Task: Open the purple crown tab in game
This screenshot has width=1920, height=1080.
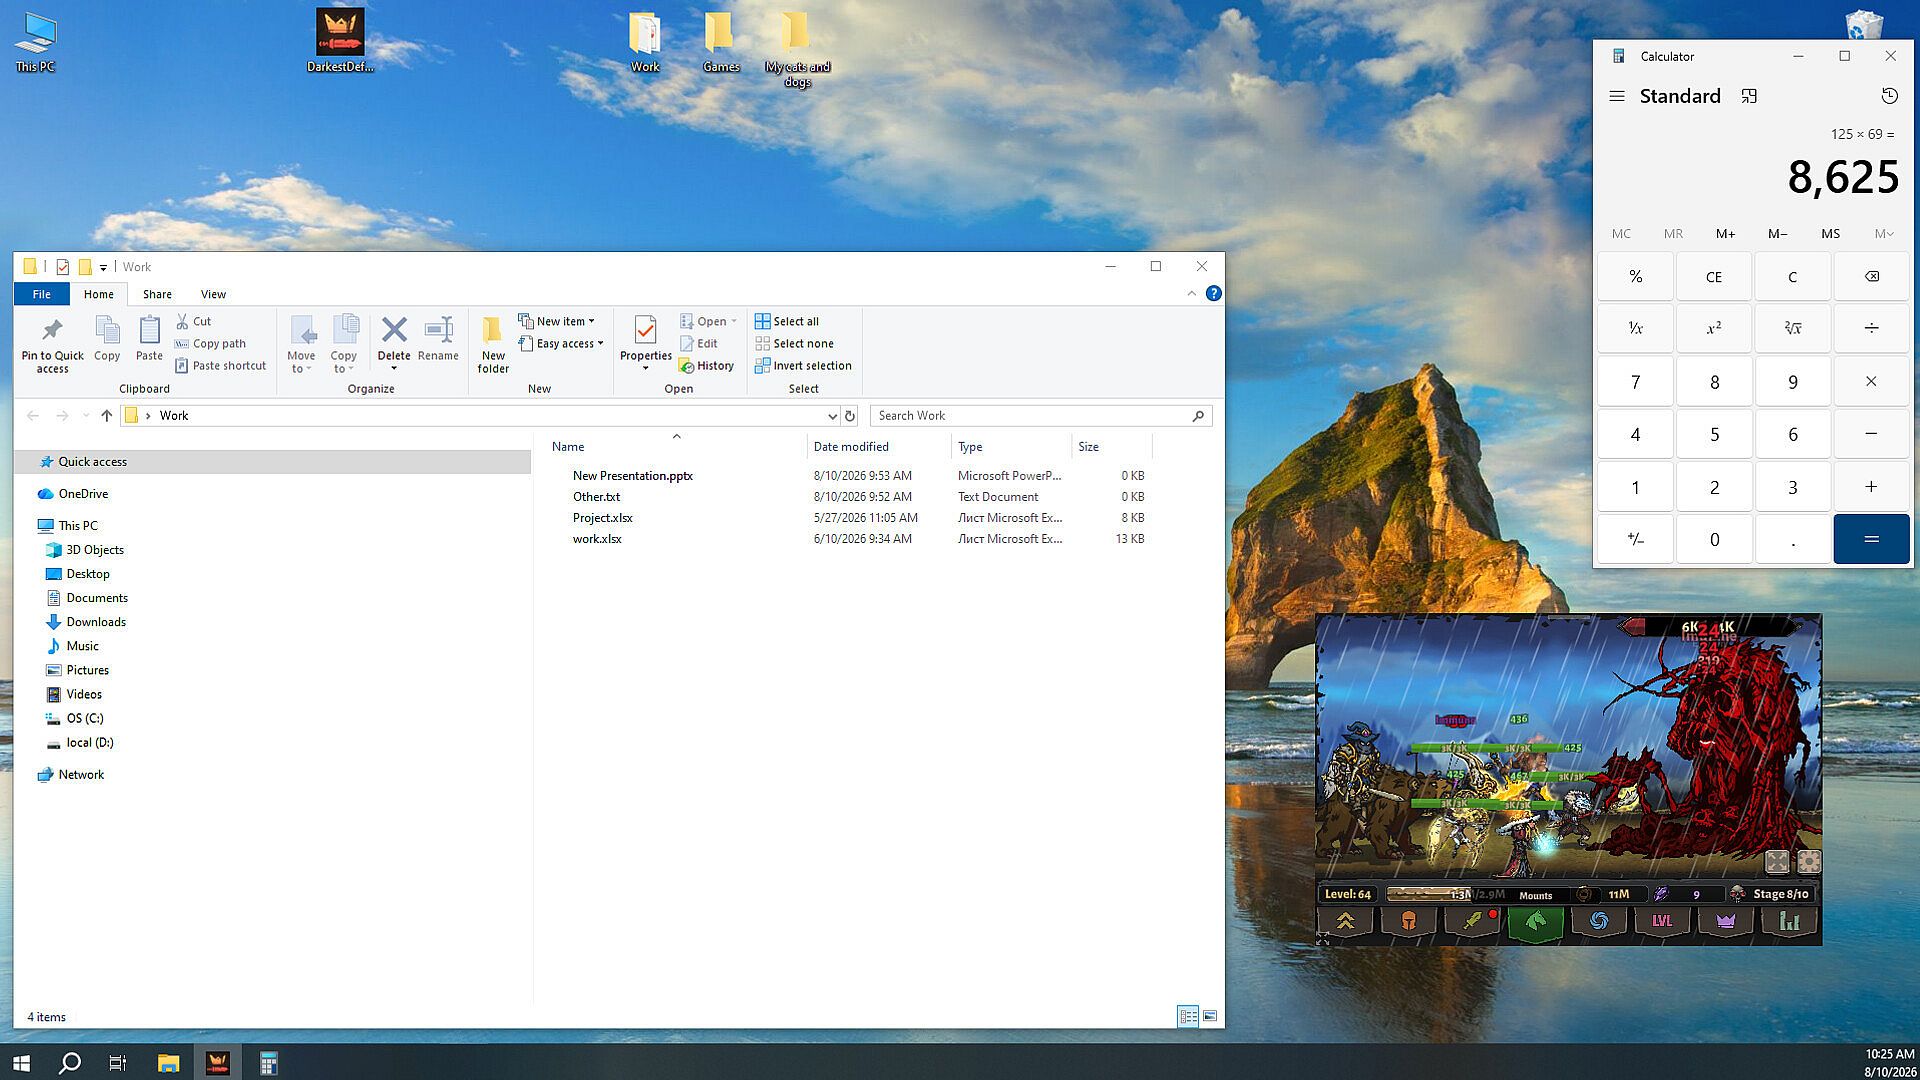Action: click(1726, 921)
